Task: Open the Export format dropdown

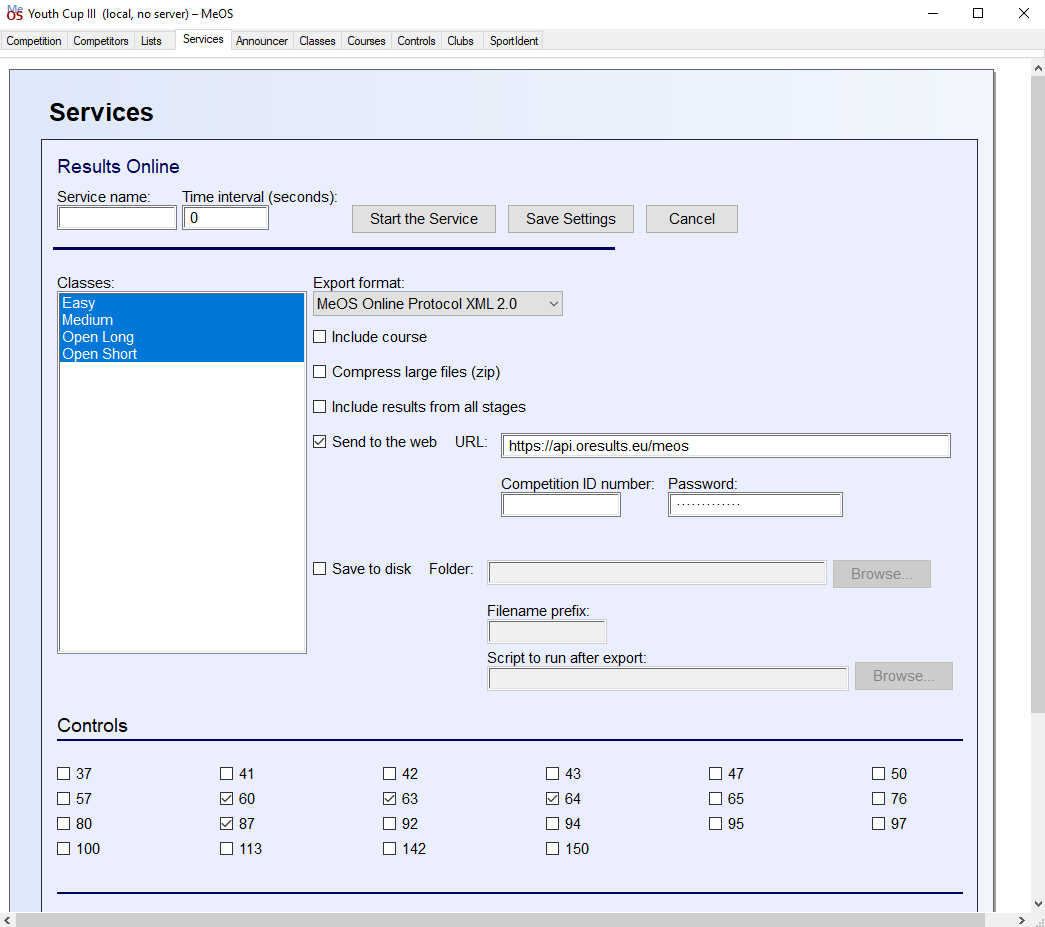Action: pyautogui.click(x=438, y=304)
